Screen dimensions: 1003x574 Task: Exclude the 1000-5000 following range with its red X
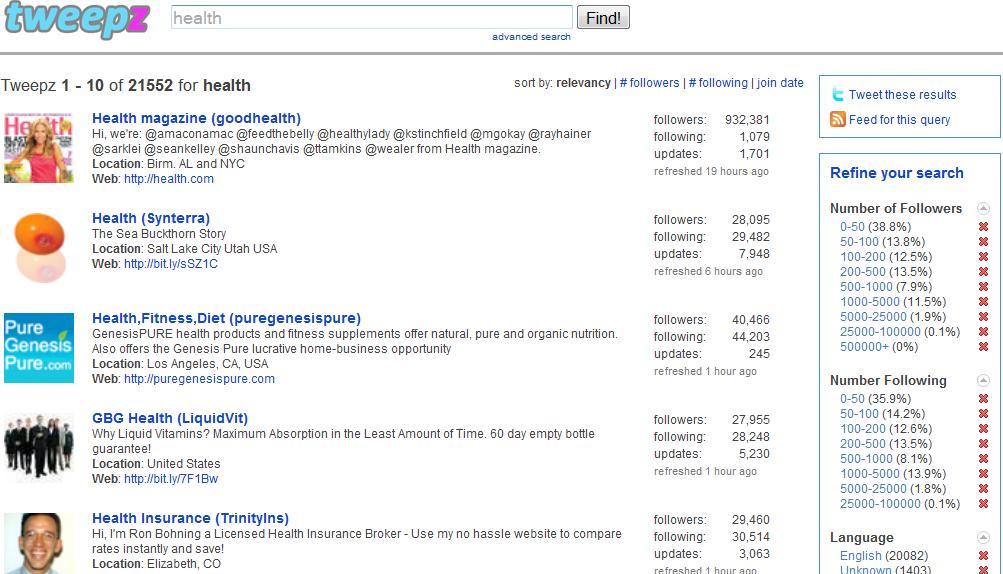[983, 474]
